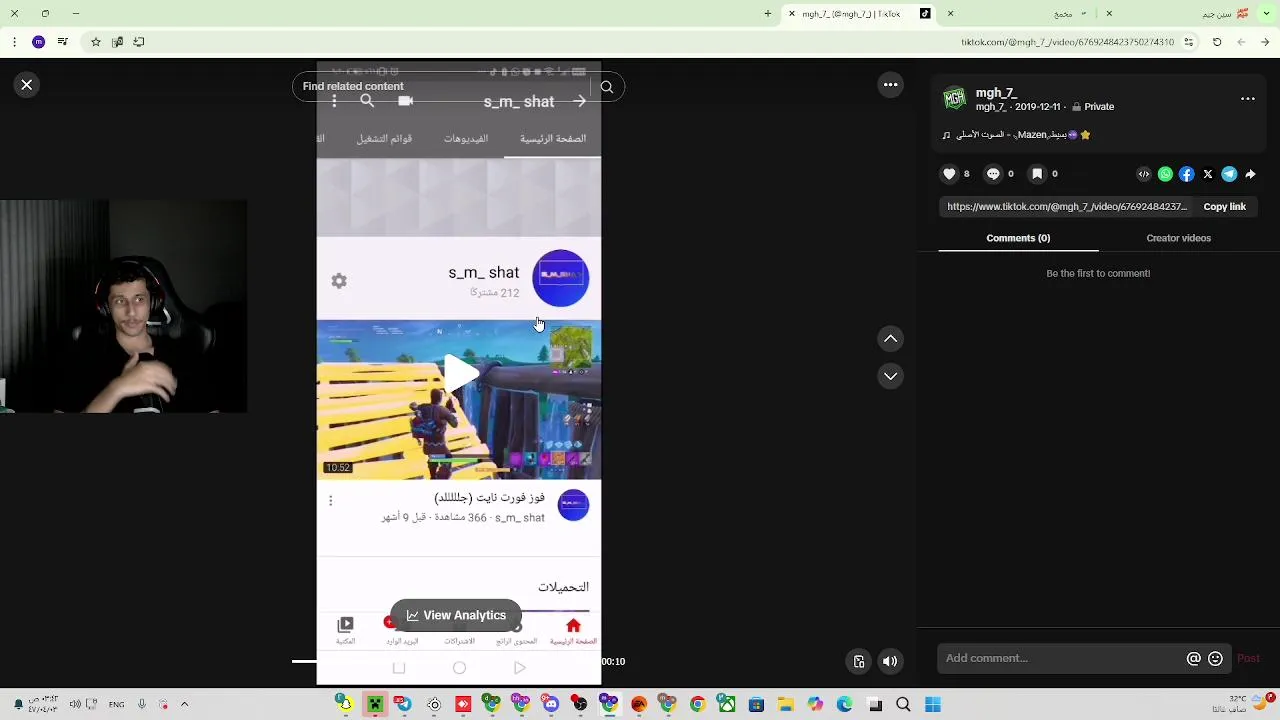Open Discord from the taskbar

coord(550,705)
